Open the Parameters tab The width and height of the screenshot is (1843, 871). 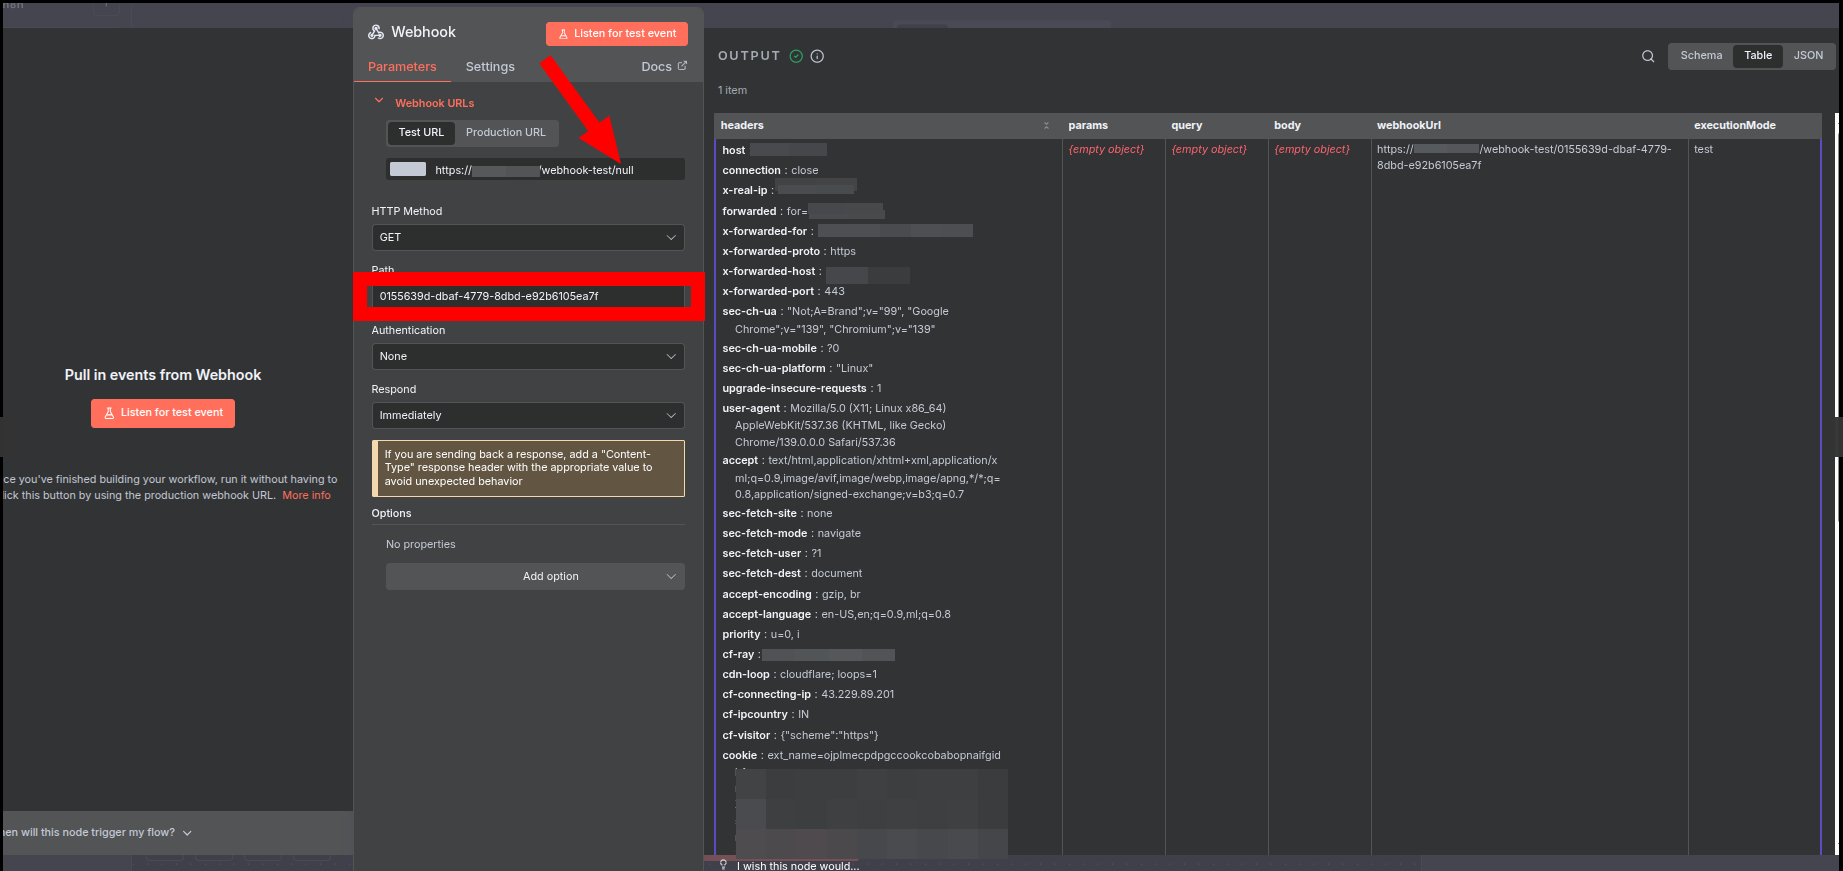pos(402,67)
